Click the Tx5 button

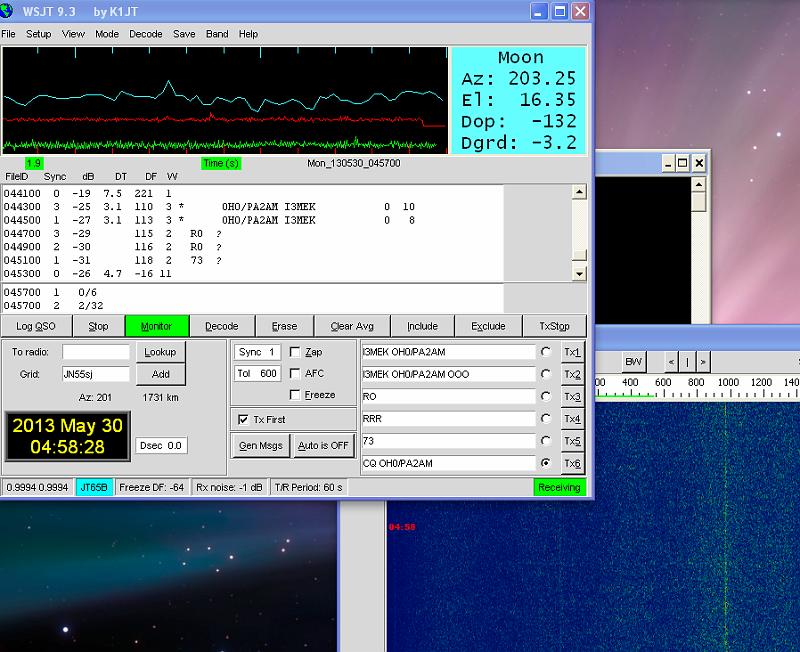tap(572, 441)
